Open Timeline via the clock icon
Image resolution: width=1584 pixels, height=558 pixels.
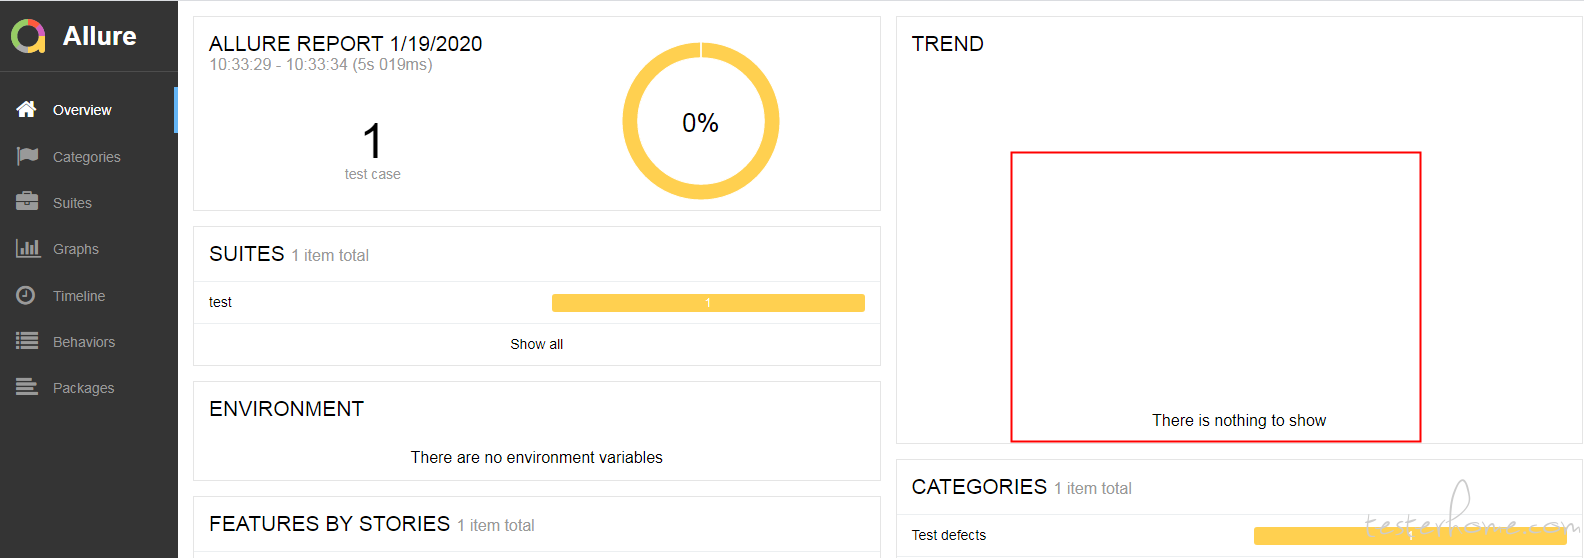(26, 295)
